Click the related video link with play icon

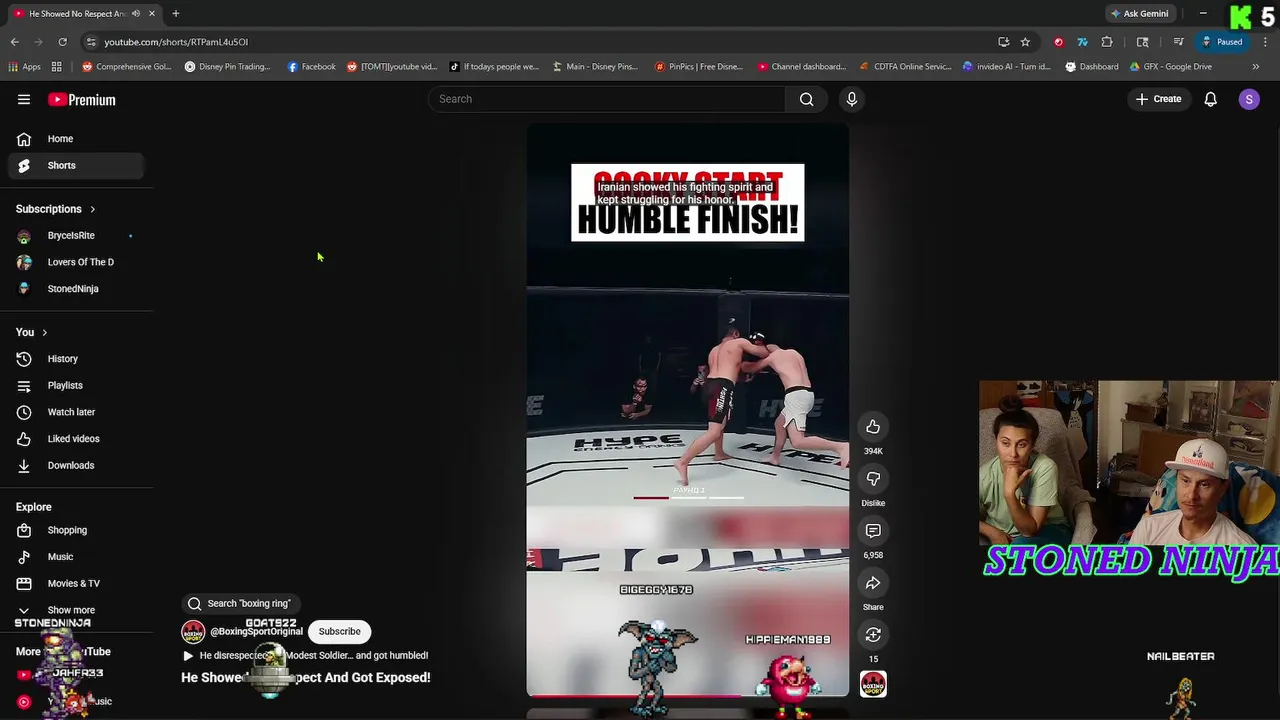click(305, 656)
